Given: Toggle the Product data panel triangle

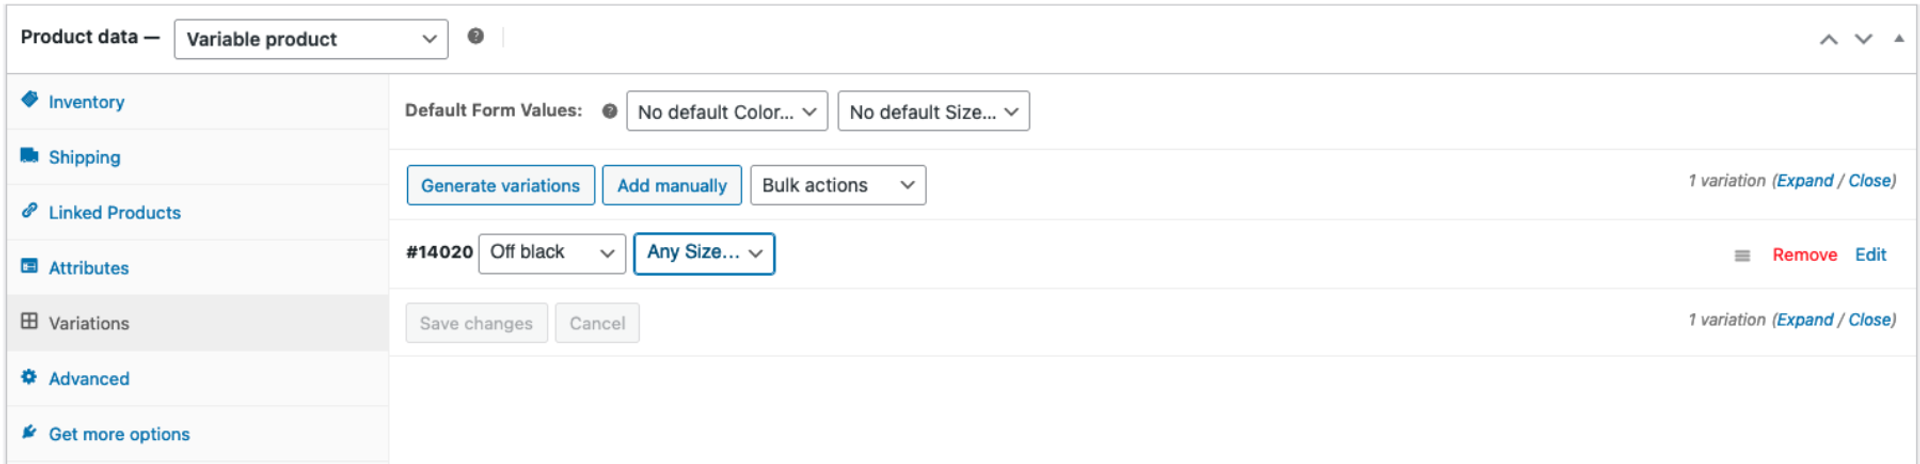Looking at the screenshot, I should [1898, 38].
